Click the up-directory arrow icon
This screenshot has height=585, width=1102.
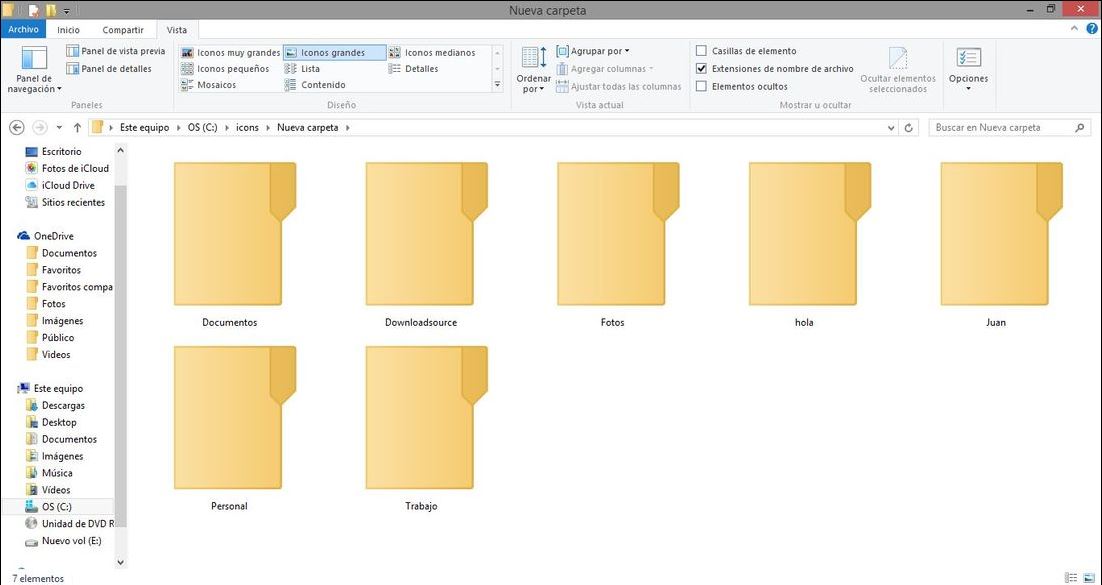click(77, 128)
